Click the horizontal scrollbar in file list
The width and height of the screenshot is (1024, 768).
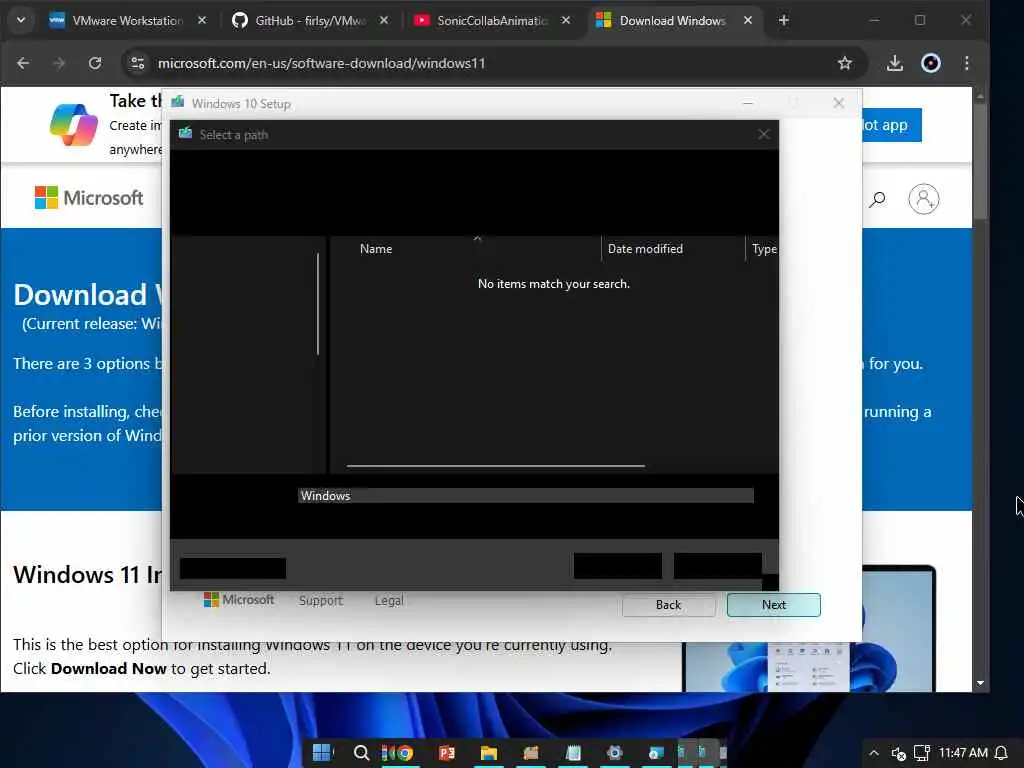point(496,466)
